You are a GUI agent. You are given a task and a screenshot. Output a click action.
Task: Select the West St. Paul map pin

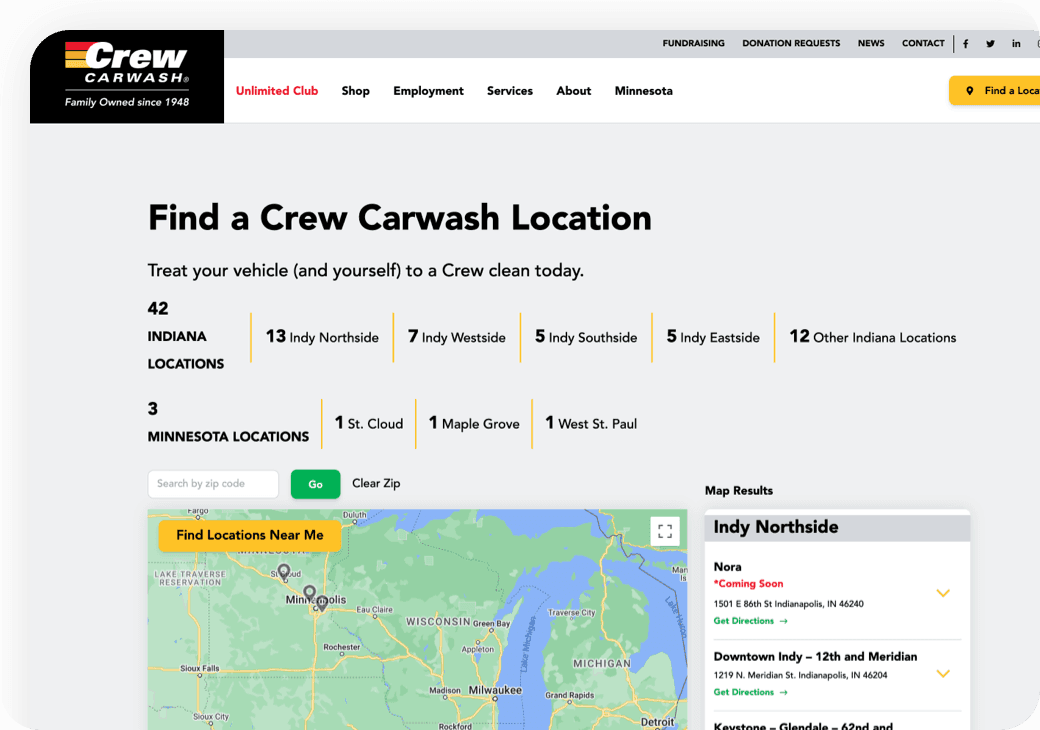[322, 603]
